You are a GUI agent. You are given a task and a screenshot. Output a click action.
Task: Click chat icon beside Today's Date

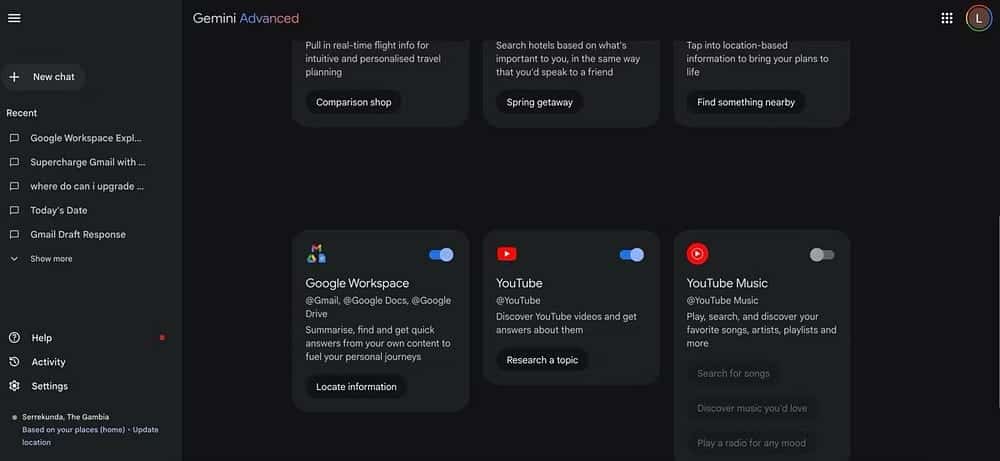click(x=14, y=210)
